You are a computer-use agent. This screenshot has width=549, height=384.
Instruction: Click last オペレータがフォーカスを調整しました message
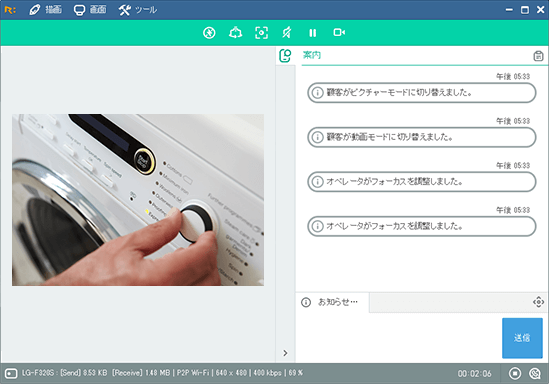point(422,226)
